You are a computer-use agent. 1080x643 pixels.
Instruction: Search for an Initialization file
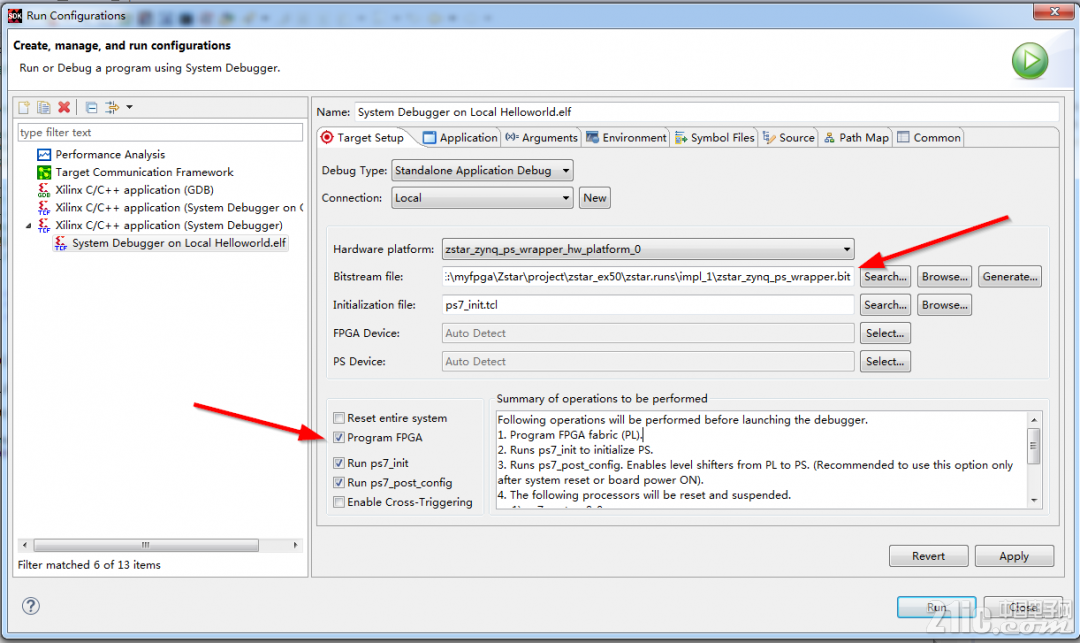coord(885,305)
